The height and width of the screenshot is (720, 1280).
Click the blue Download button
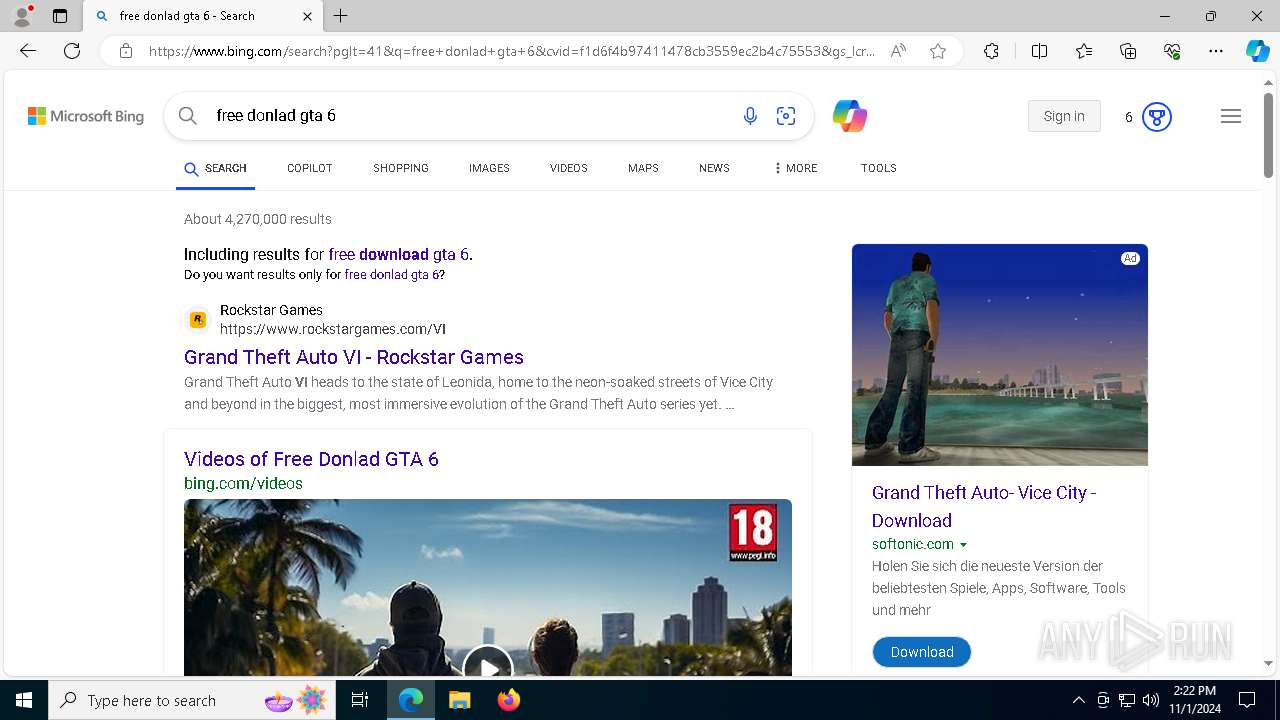pyautogui.click(x=922, y=652)
